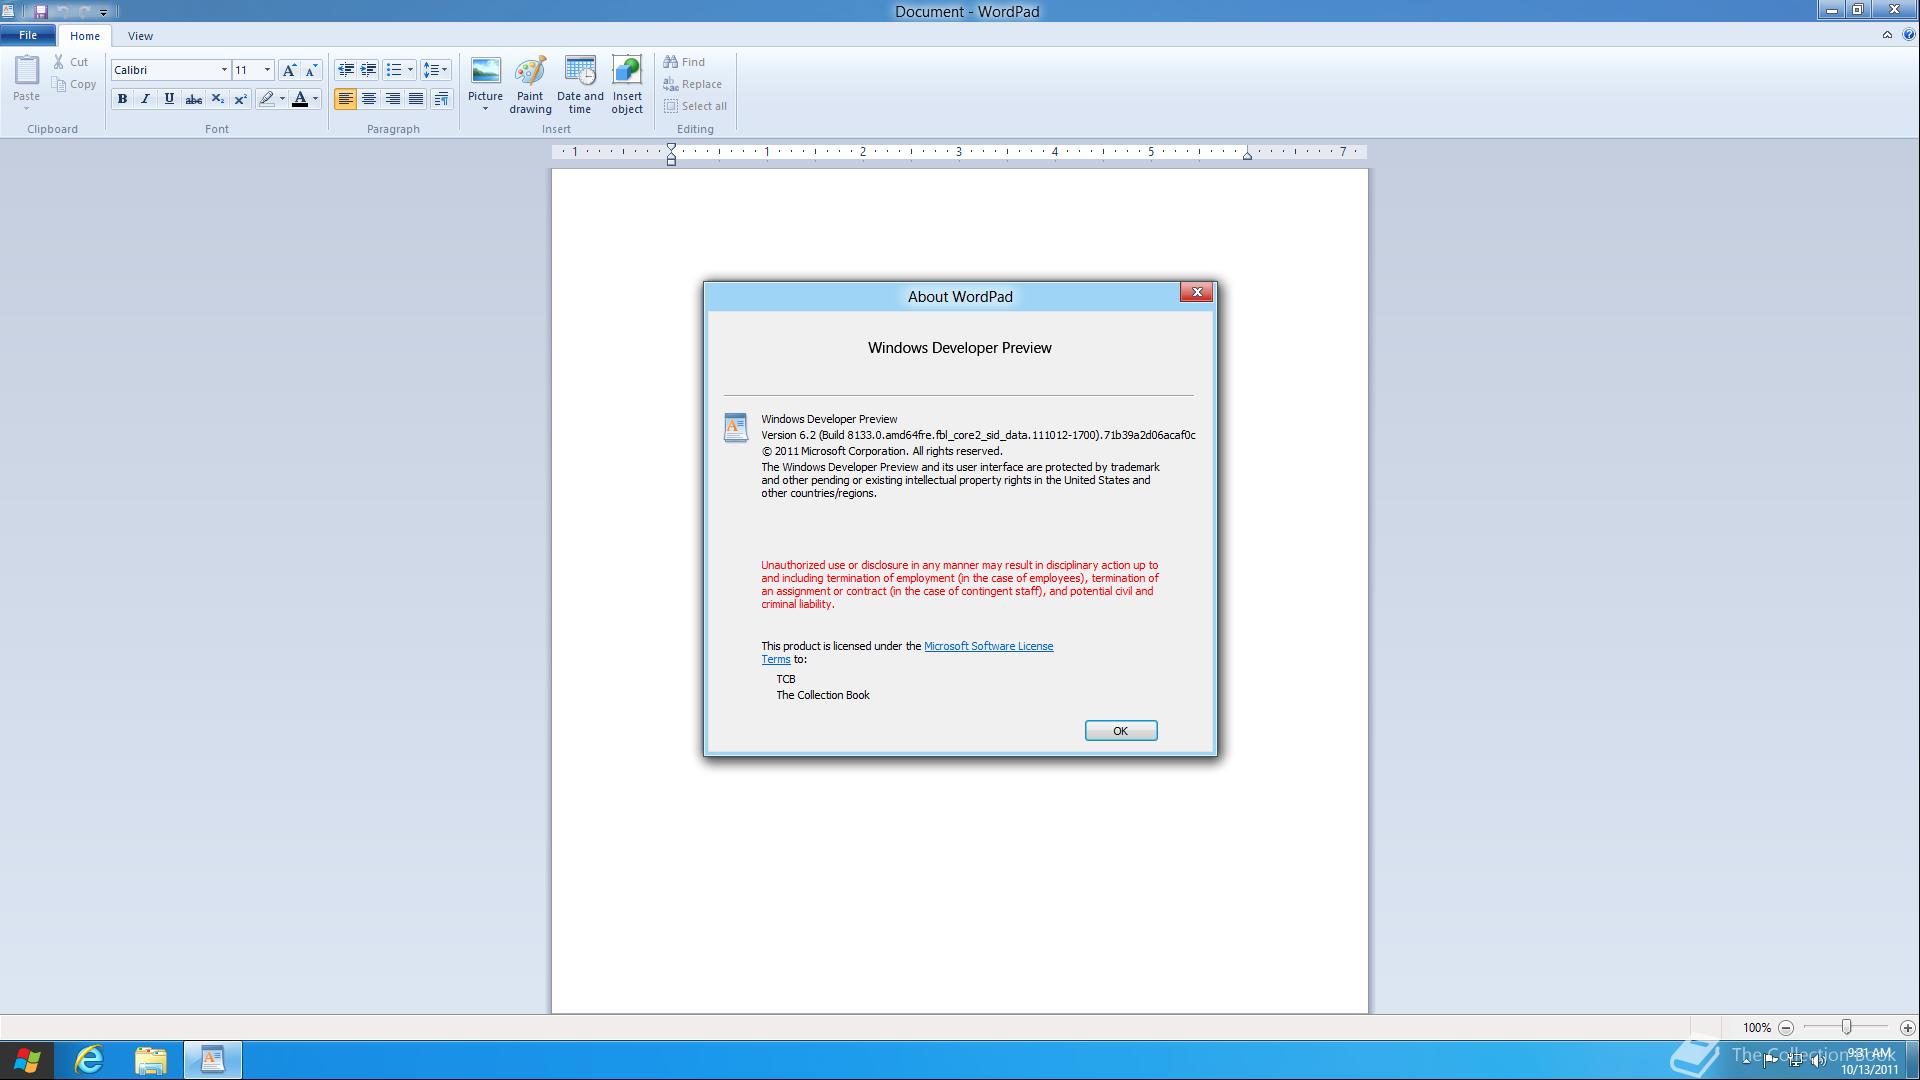Click the Cut scissors button
The width and height of the screenshot is (1920, 1080).
tap(72, 62)
